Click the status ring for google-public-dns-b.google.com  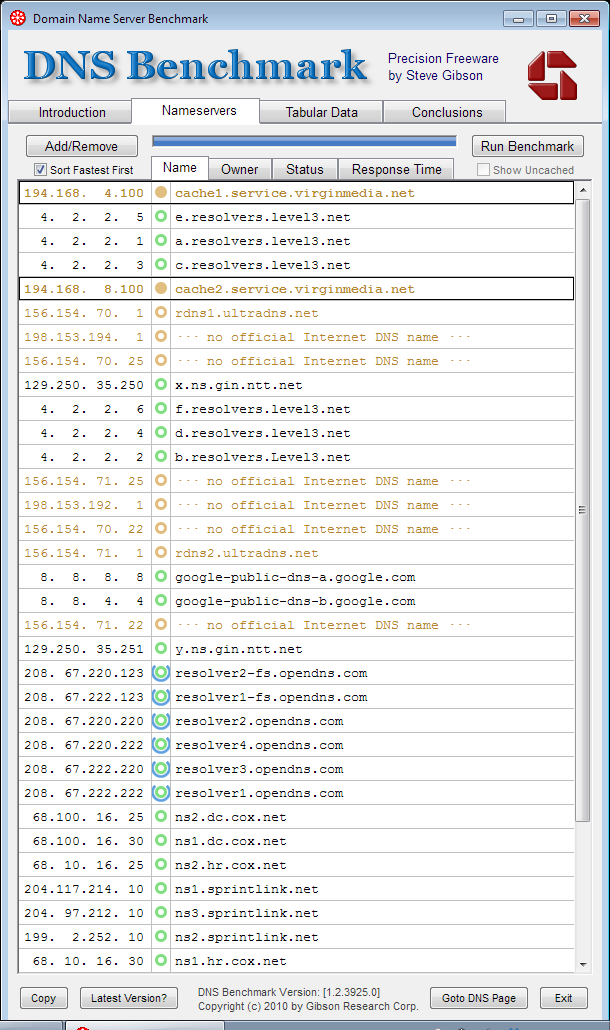[161, 600]
